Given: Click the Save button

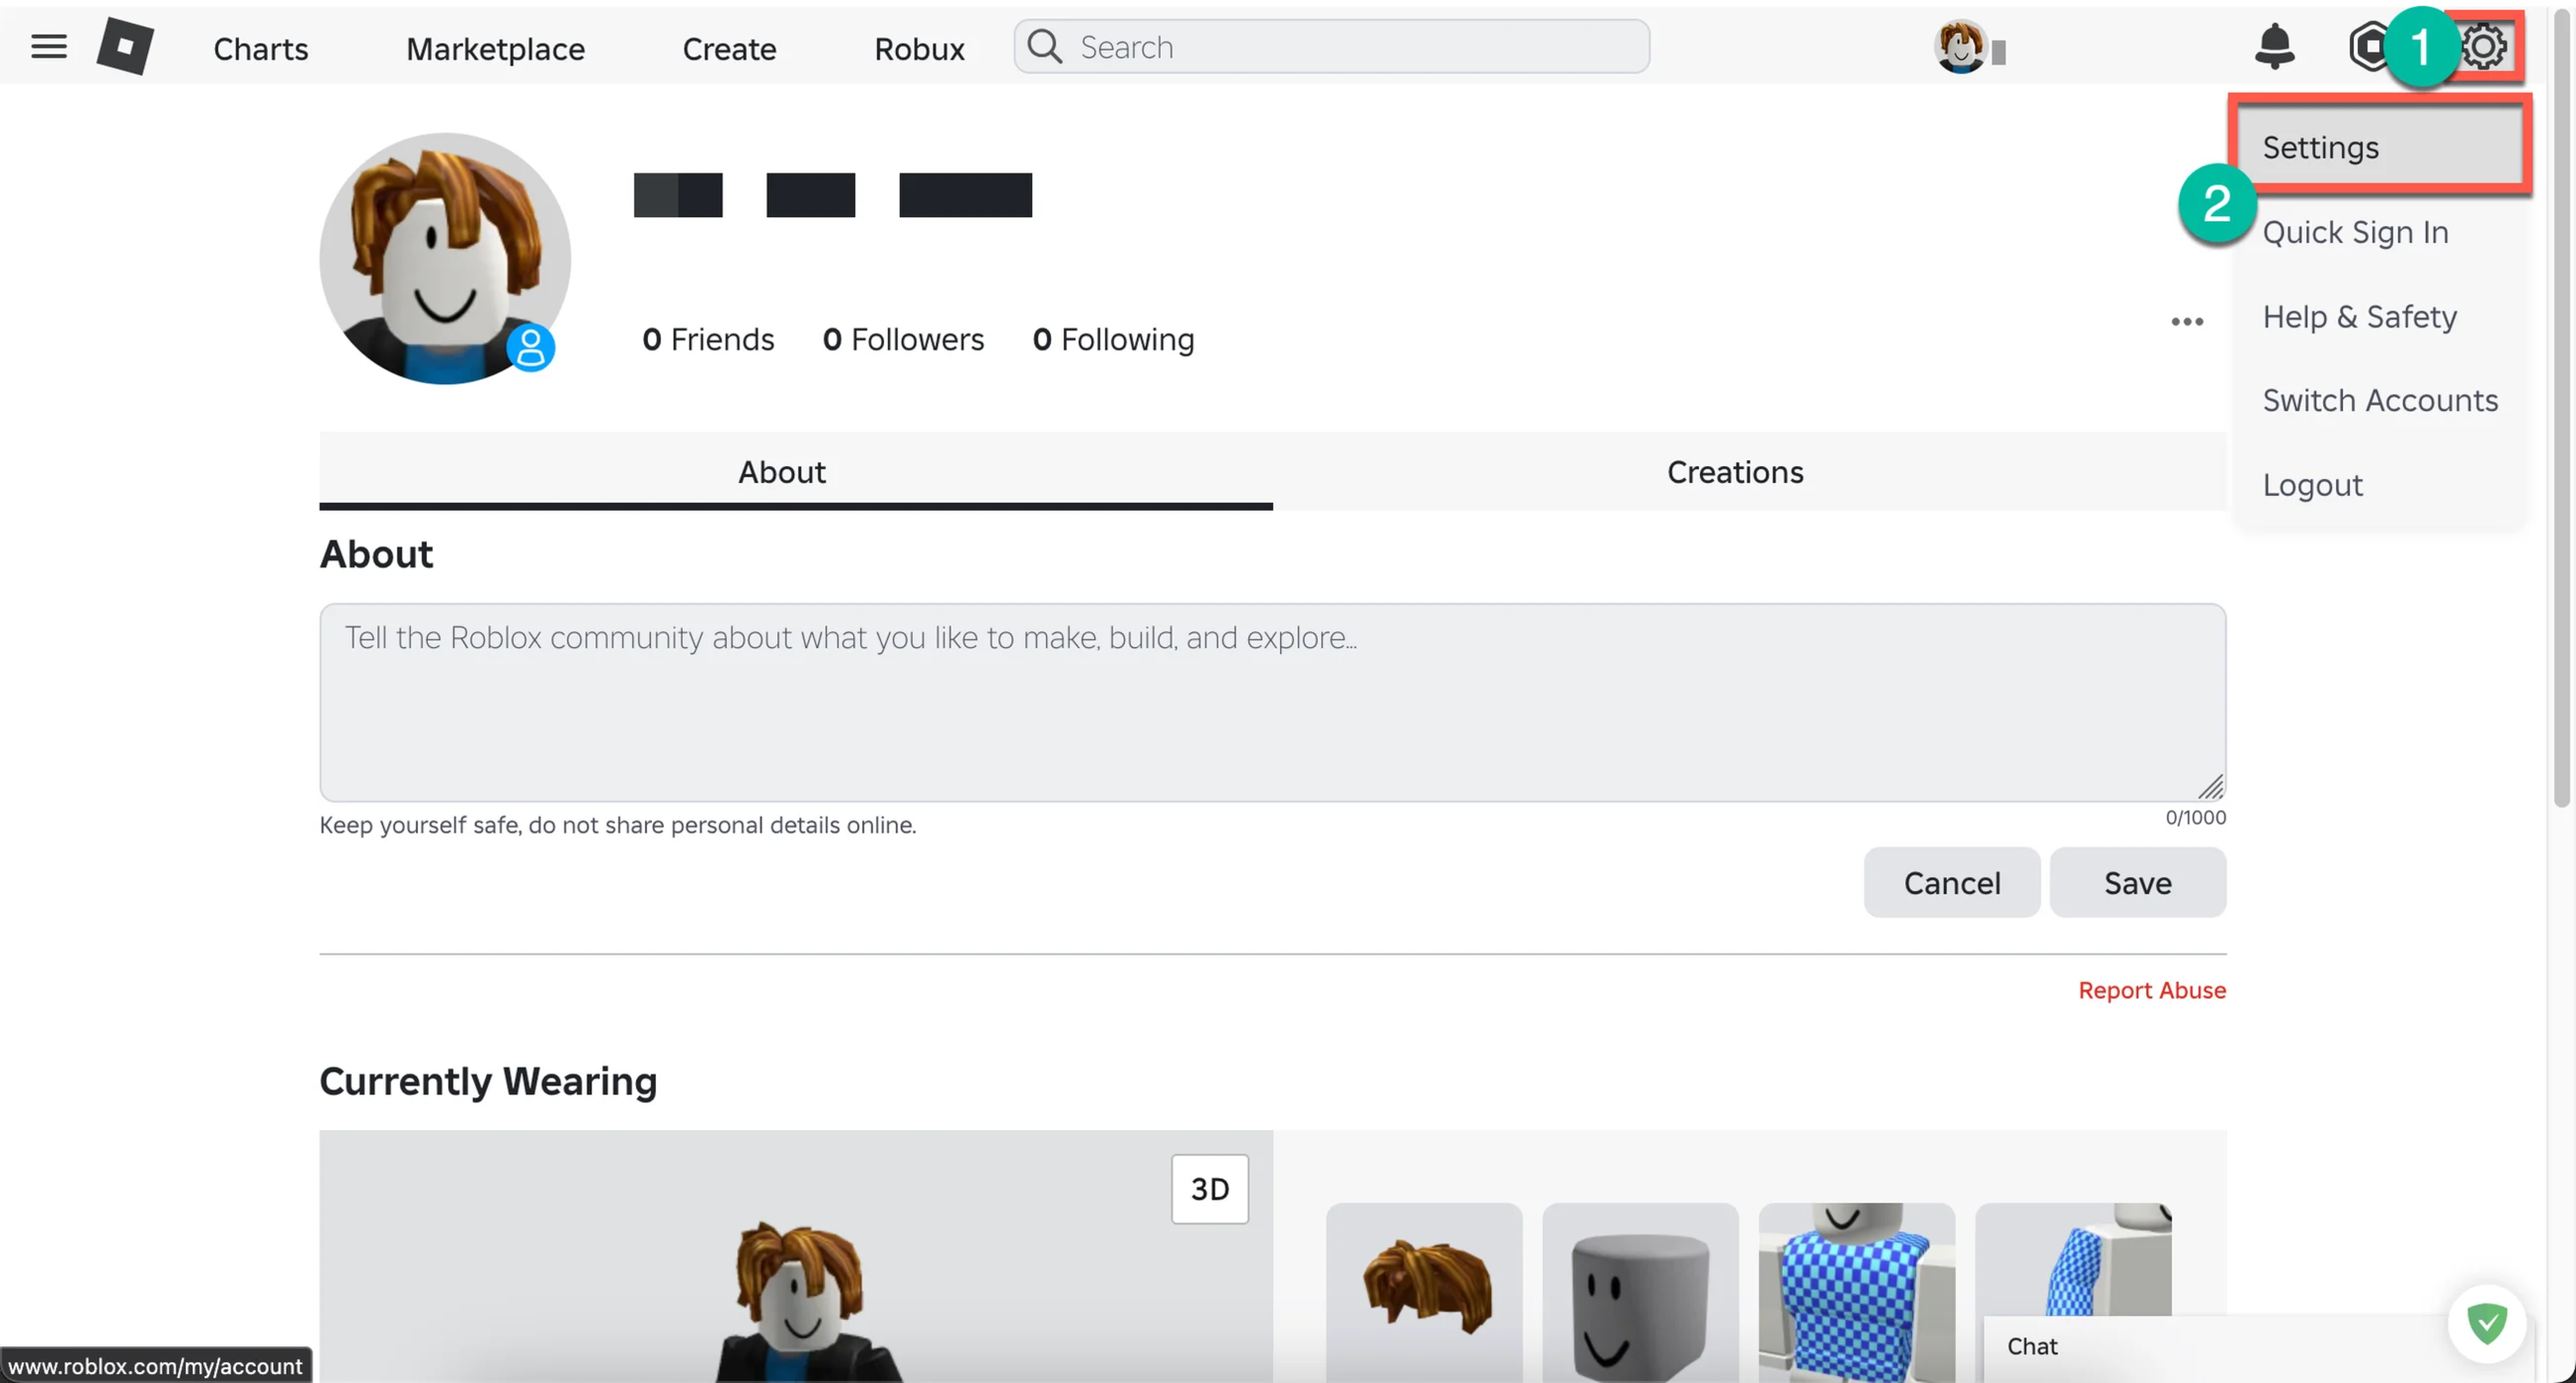Looking at the screenshot, I should click(2137, 882).
